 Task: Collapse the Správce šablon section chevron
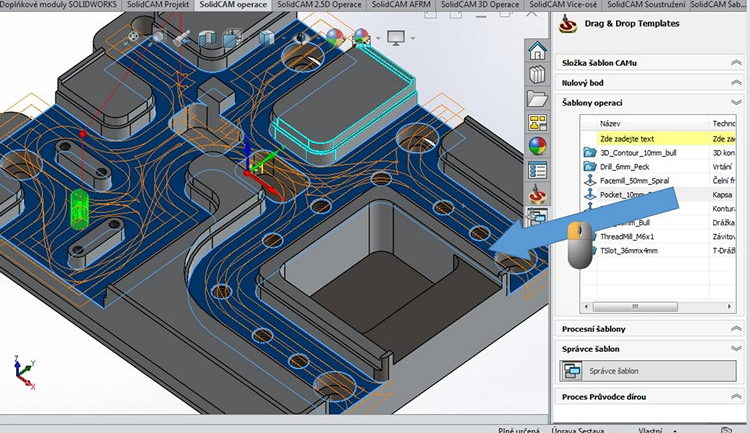click(x=736, y=349)
